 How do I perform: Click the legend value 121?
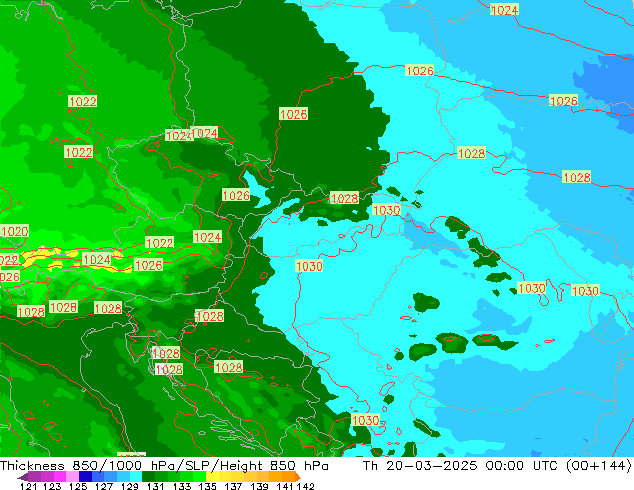click(28, 486)
